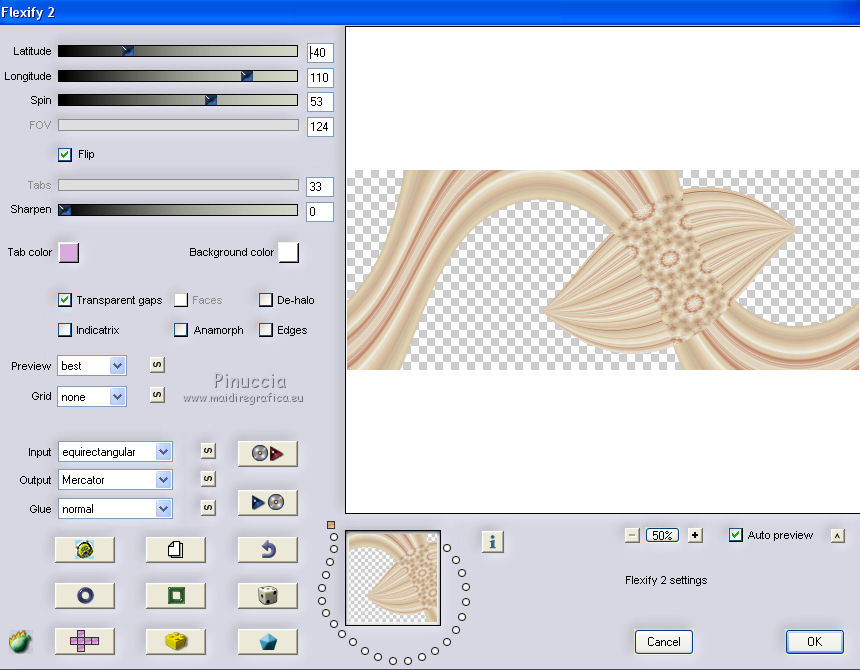Enable the Edges checkbox

[x=265, y=330]
